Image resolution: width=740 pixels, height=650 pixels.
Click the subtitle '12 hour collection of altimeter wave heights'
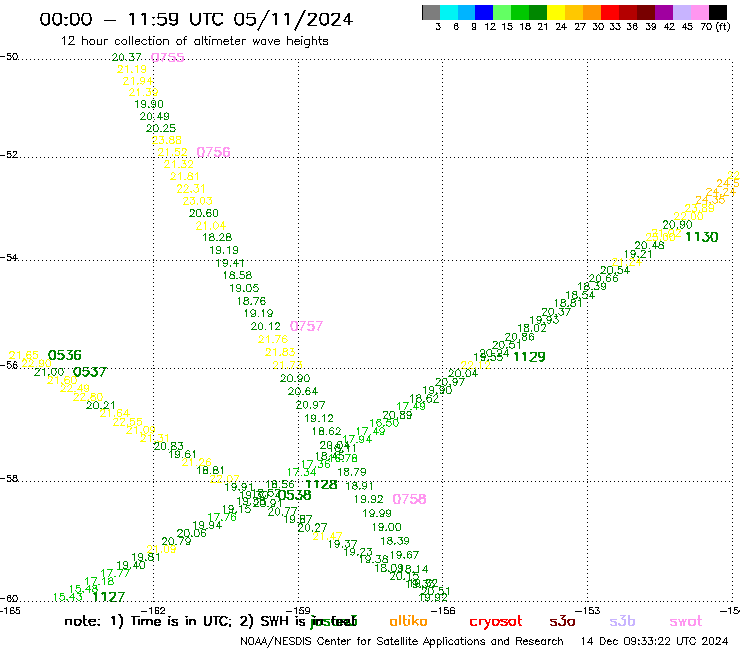coord(194,41)
